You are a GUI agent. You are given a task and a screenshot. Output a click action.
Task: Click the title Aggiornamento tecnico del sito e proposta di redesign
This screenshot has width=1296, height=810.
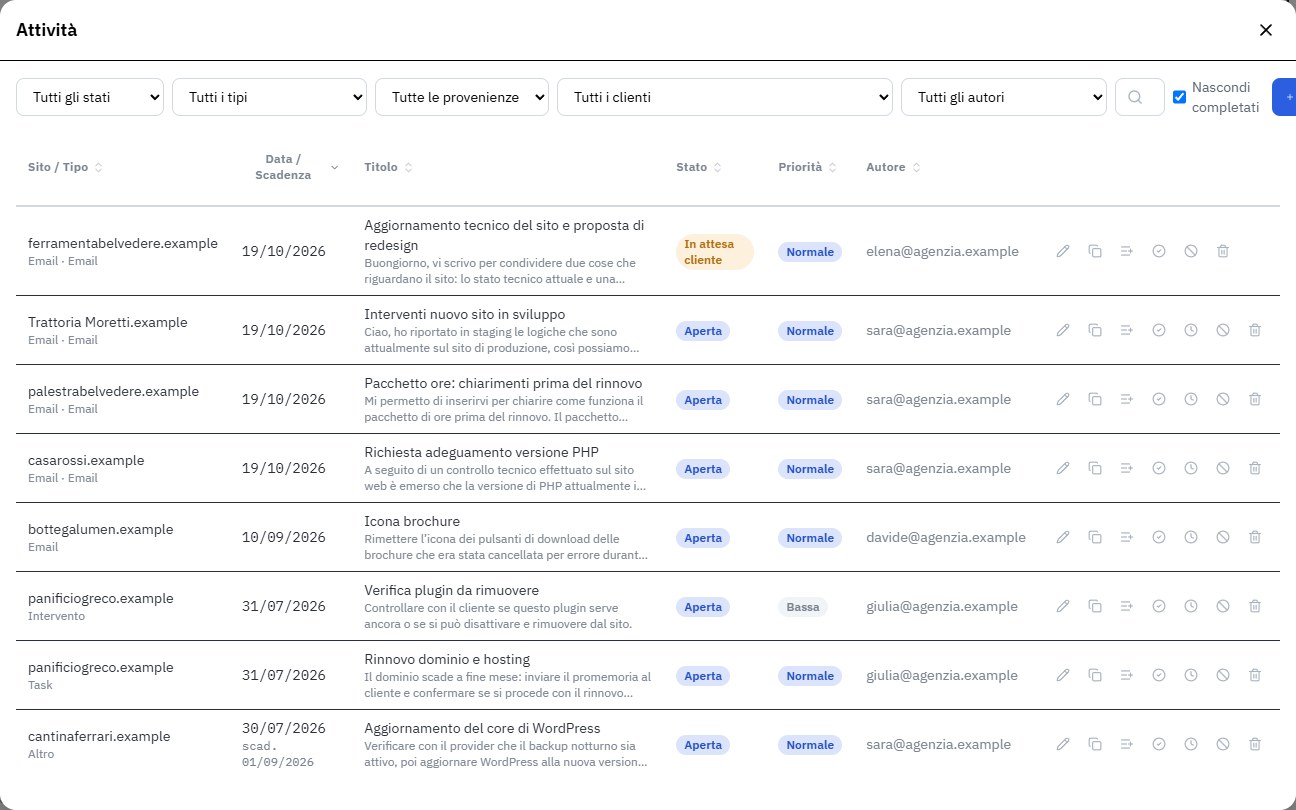click(x=504, y=234)
